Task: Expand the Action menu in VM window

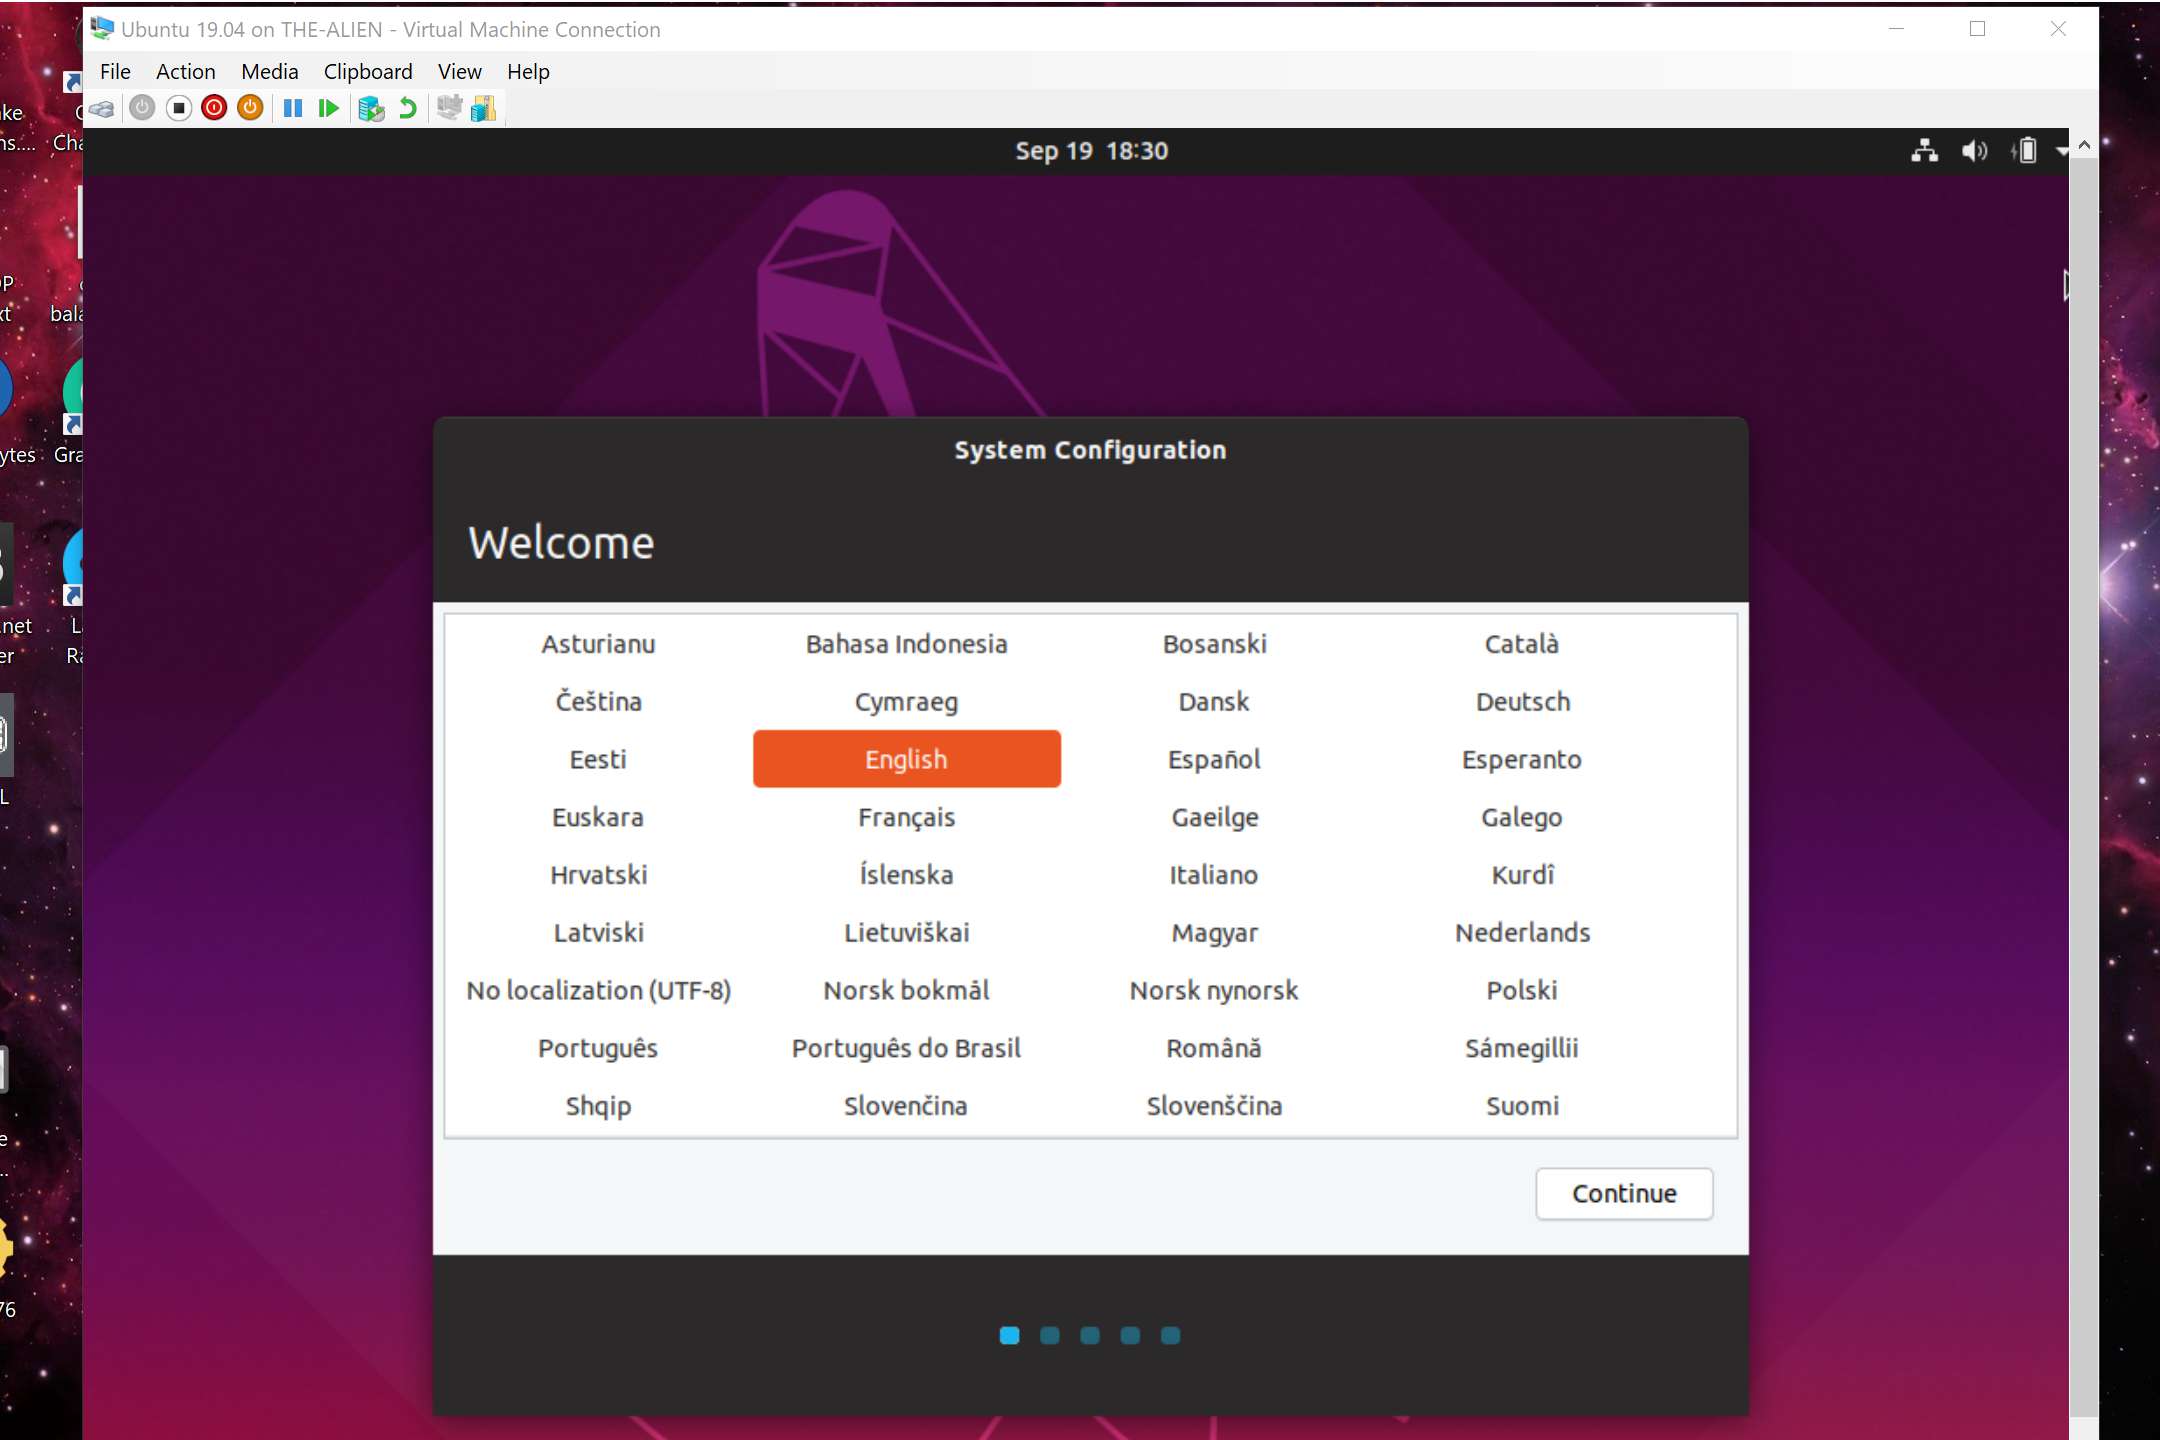Action: click(183, 71)
